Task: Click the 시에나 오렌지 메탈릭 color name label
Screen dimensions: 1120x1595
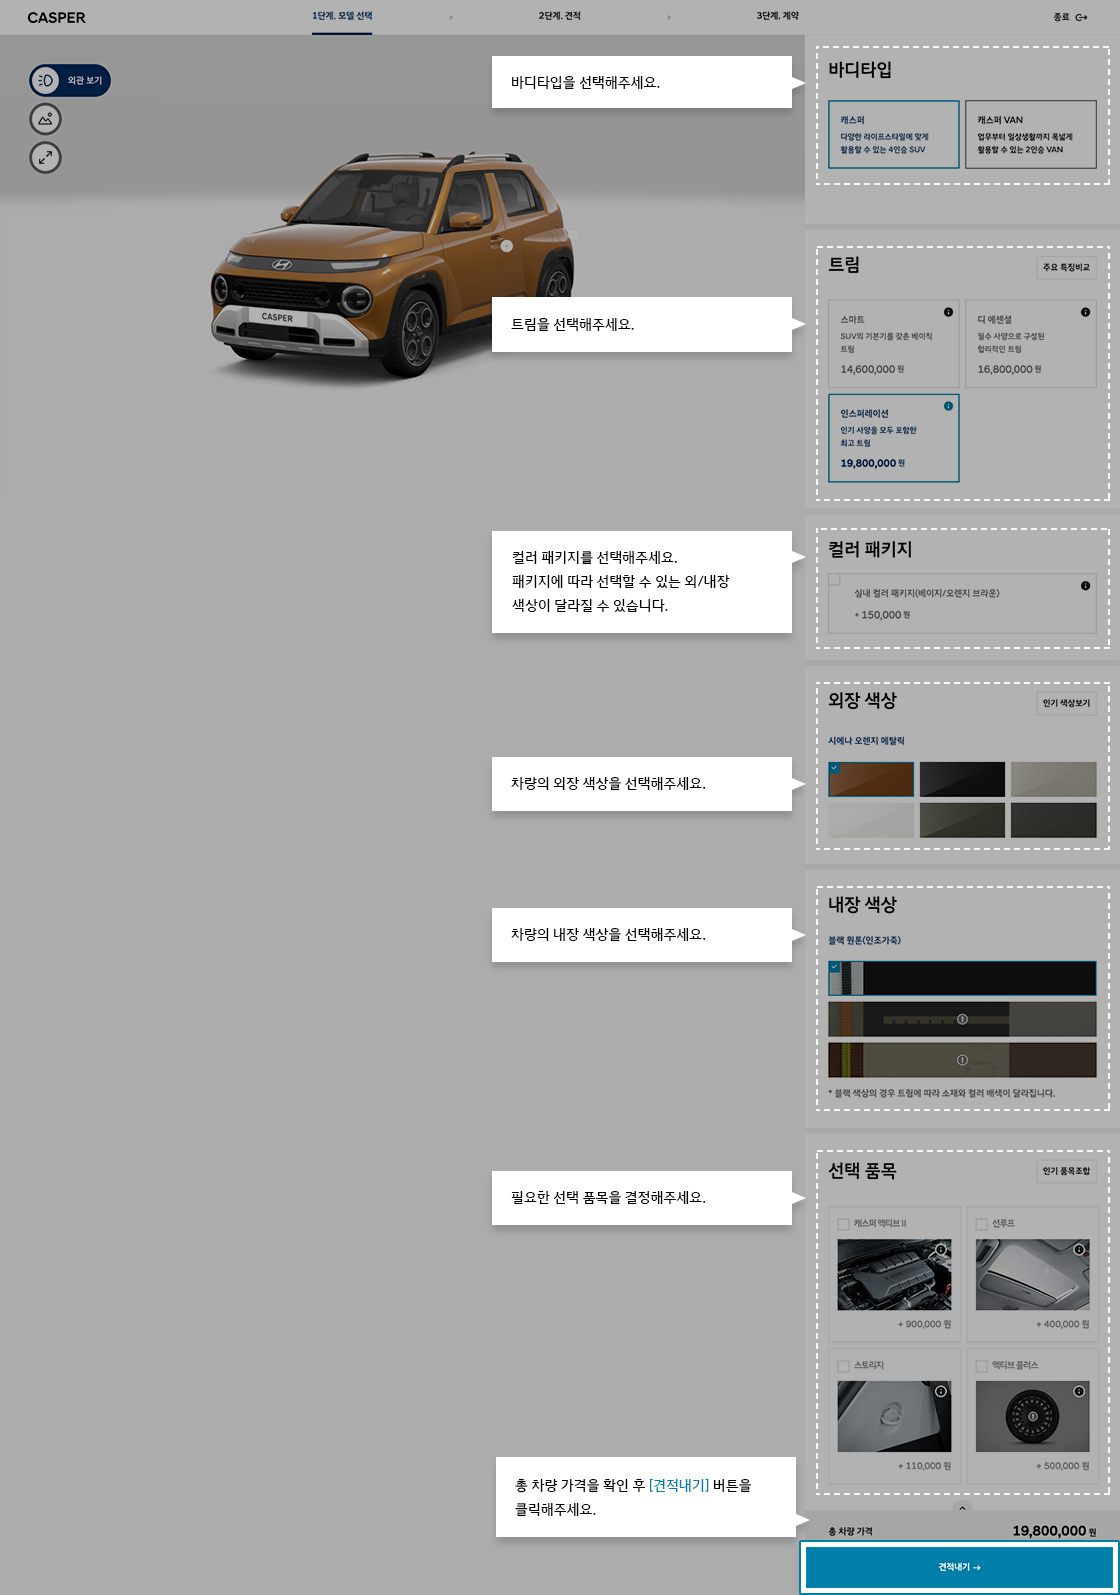Action: pos(866,741)
